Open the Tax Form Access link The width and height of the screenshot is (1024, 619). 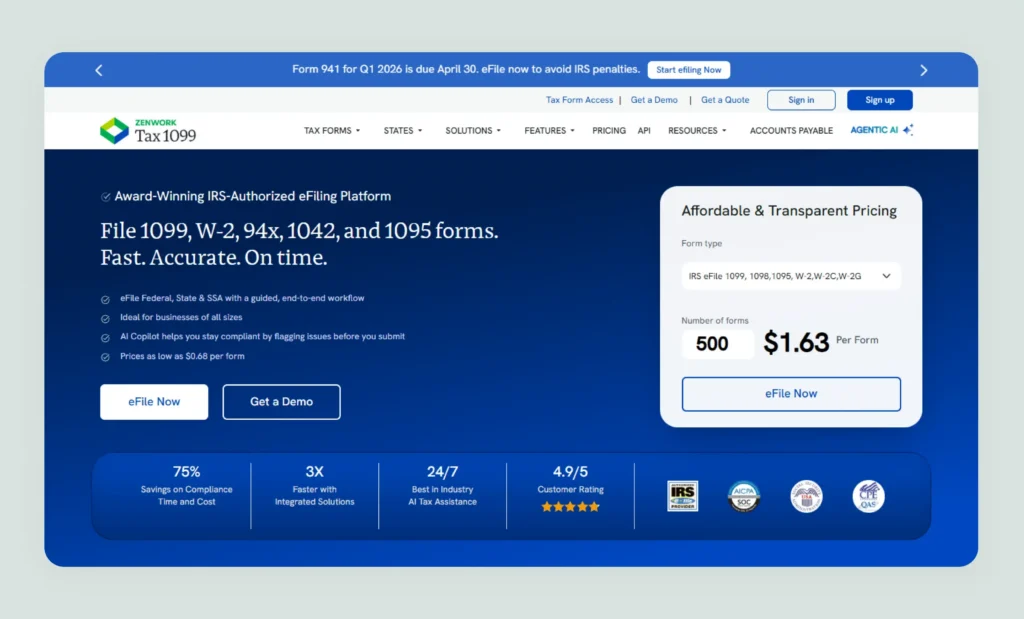coord(579,100)
